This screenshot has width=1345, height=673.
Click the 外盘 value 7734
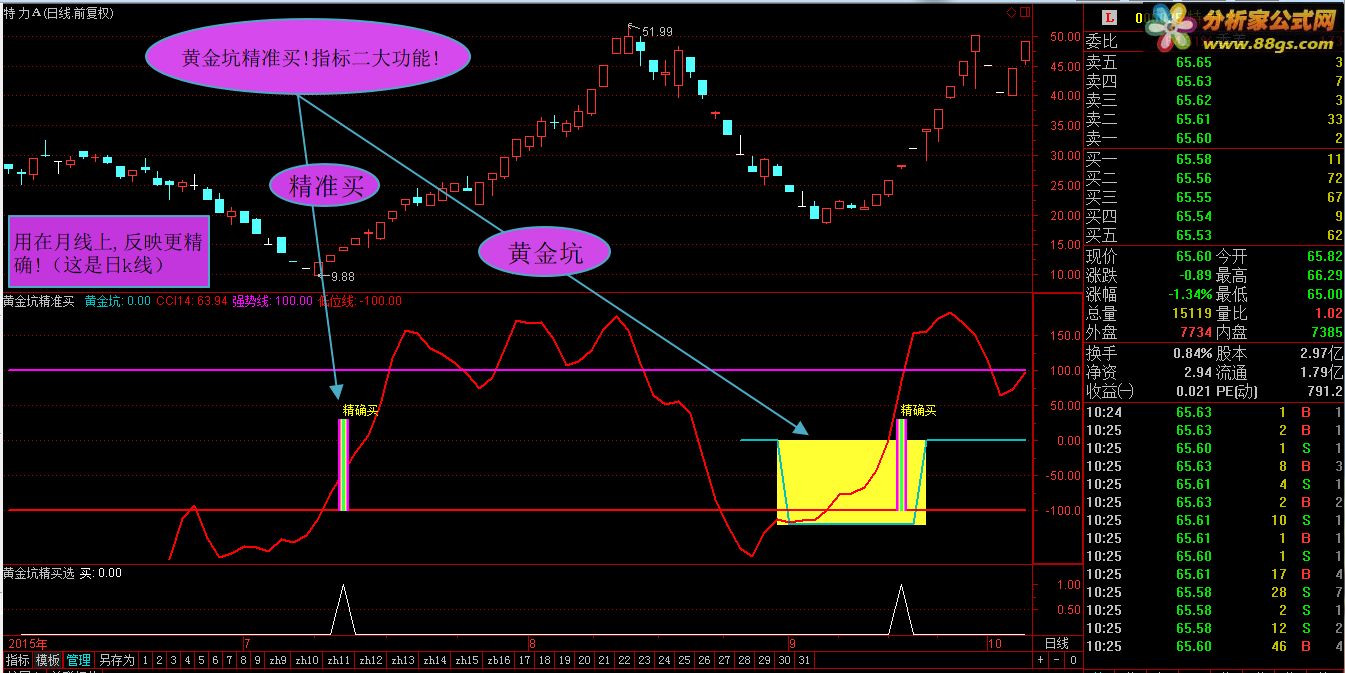pos(1196,332)
